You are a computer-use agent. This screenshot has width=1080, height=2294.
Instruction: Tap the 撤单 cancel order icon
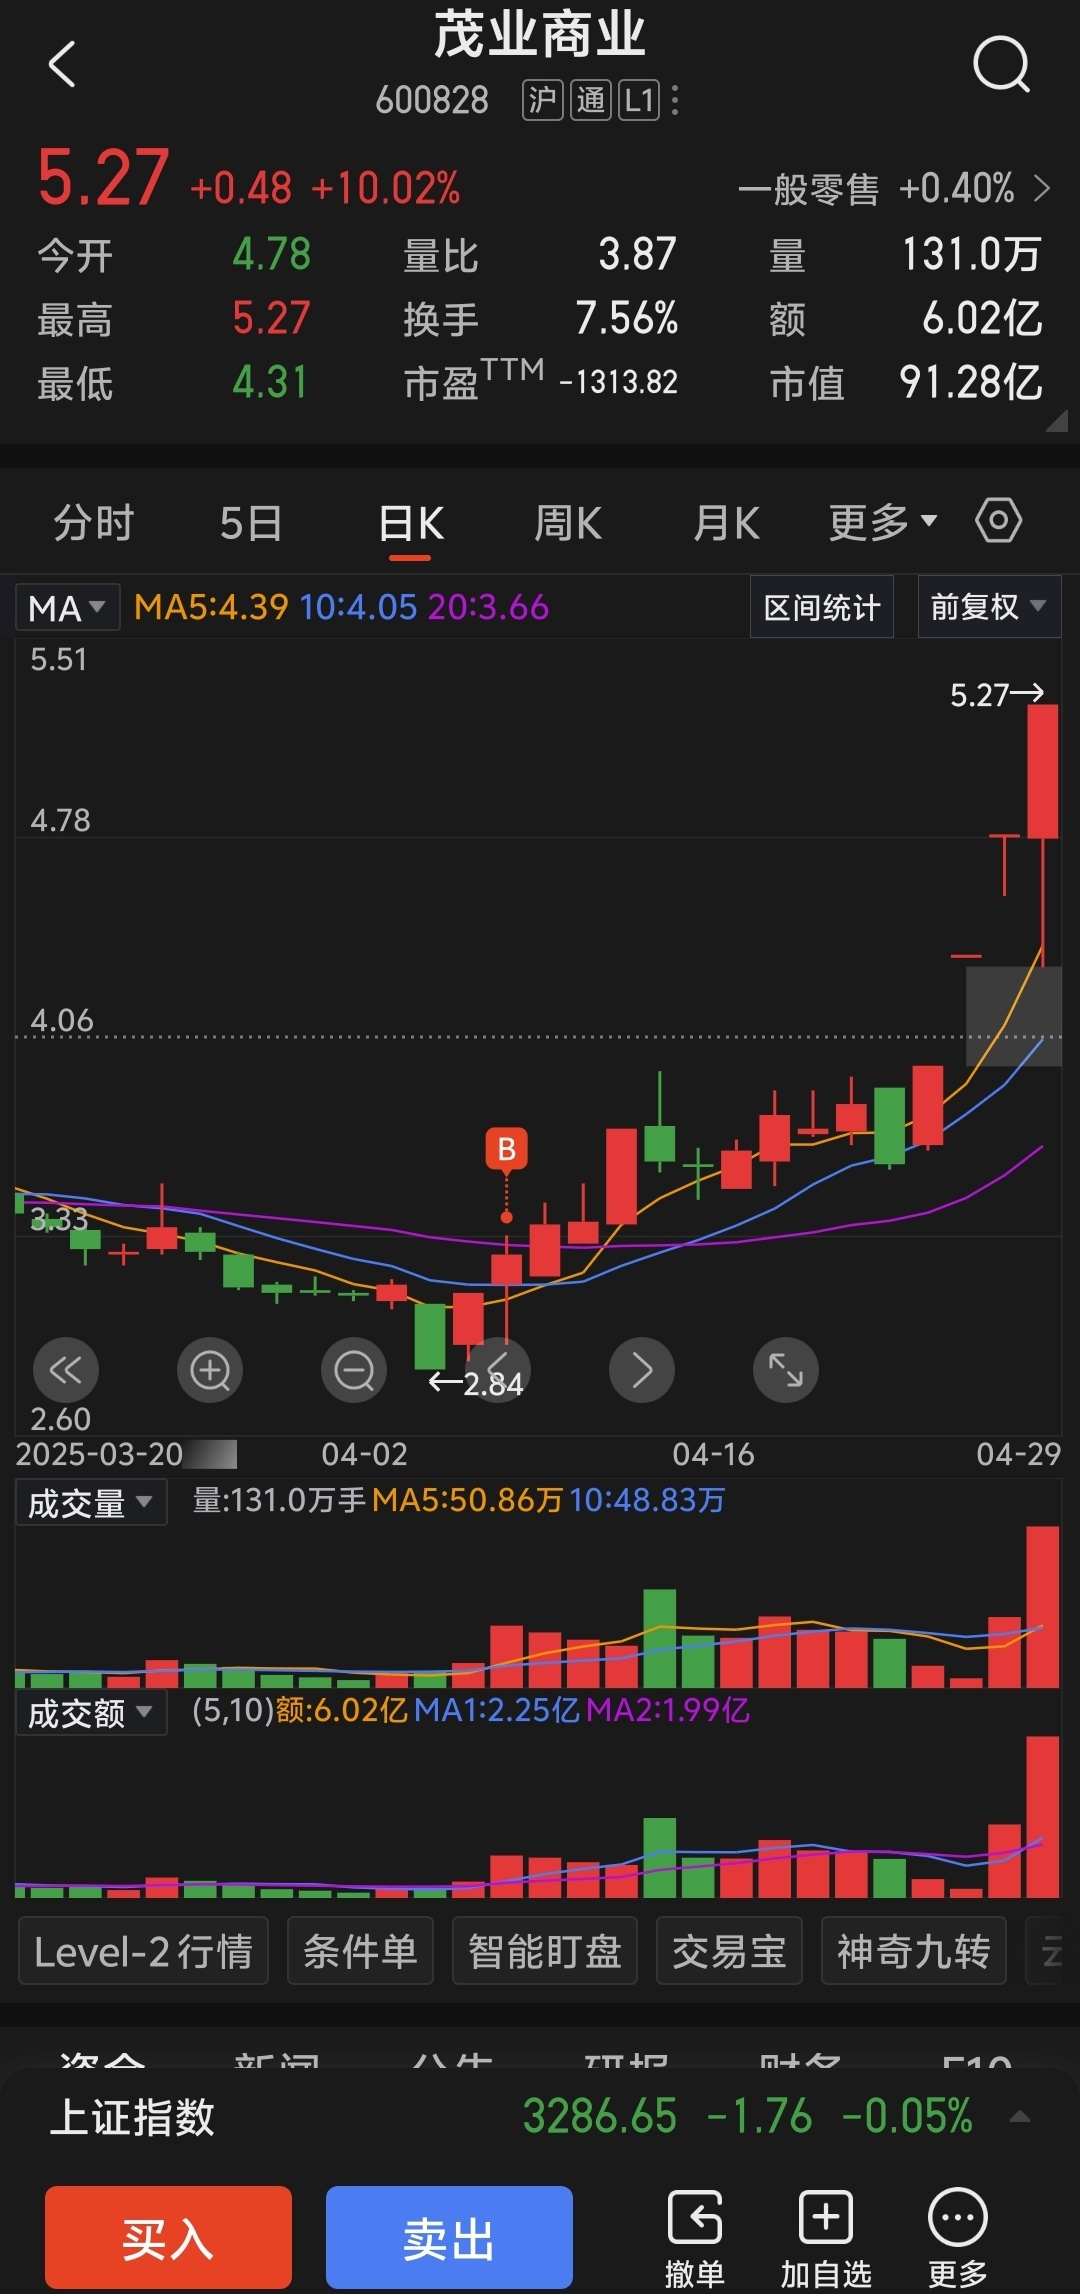(695, 2237)
